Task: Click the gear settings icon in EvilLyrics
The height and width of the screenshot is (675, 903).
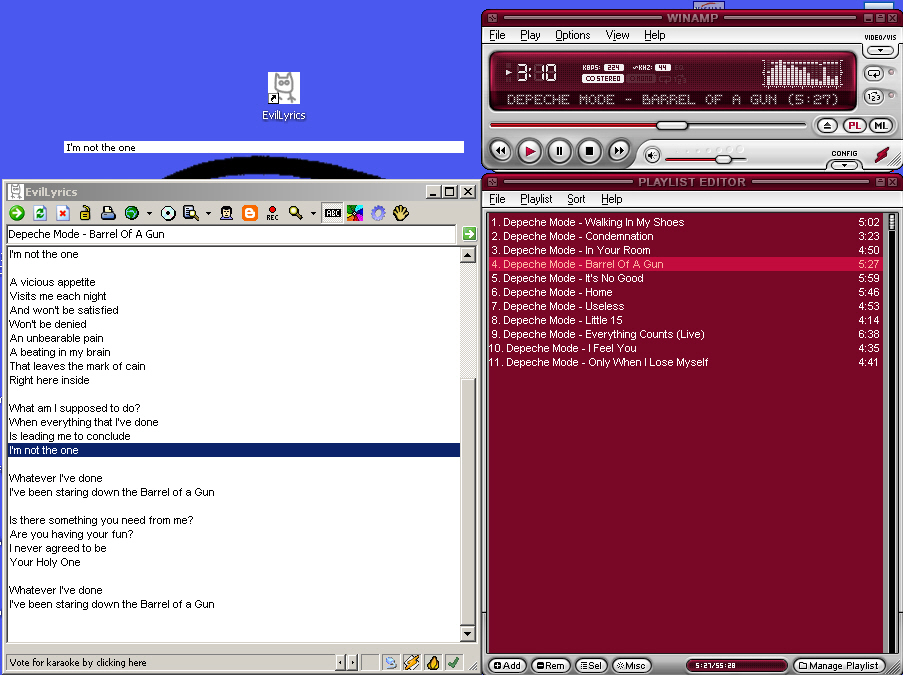Action: pyautogui.click(x=378, y=213)
